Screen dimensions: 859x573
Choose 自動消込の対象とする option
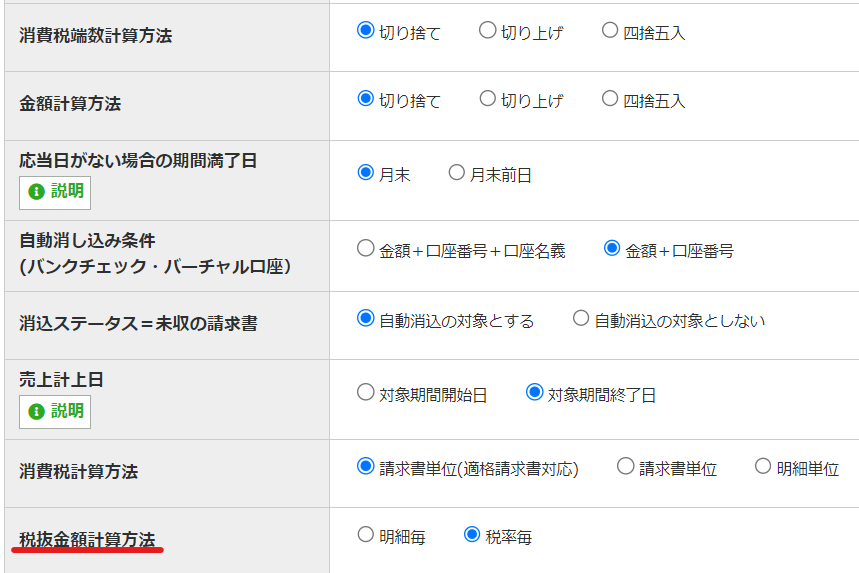click(365, 319)
